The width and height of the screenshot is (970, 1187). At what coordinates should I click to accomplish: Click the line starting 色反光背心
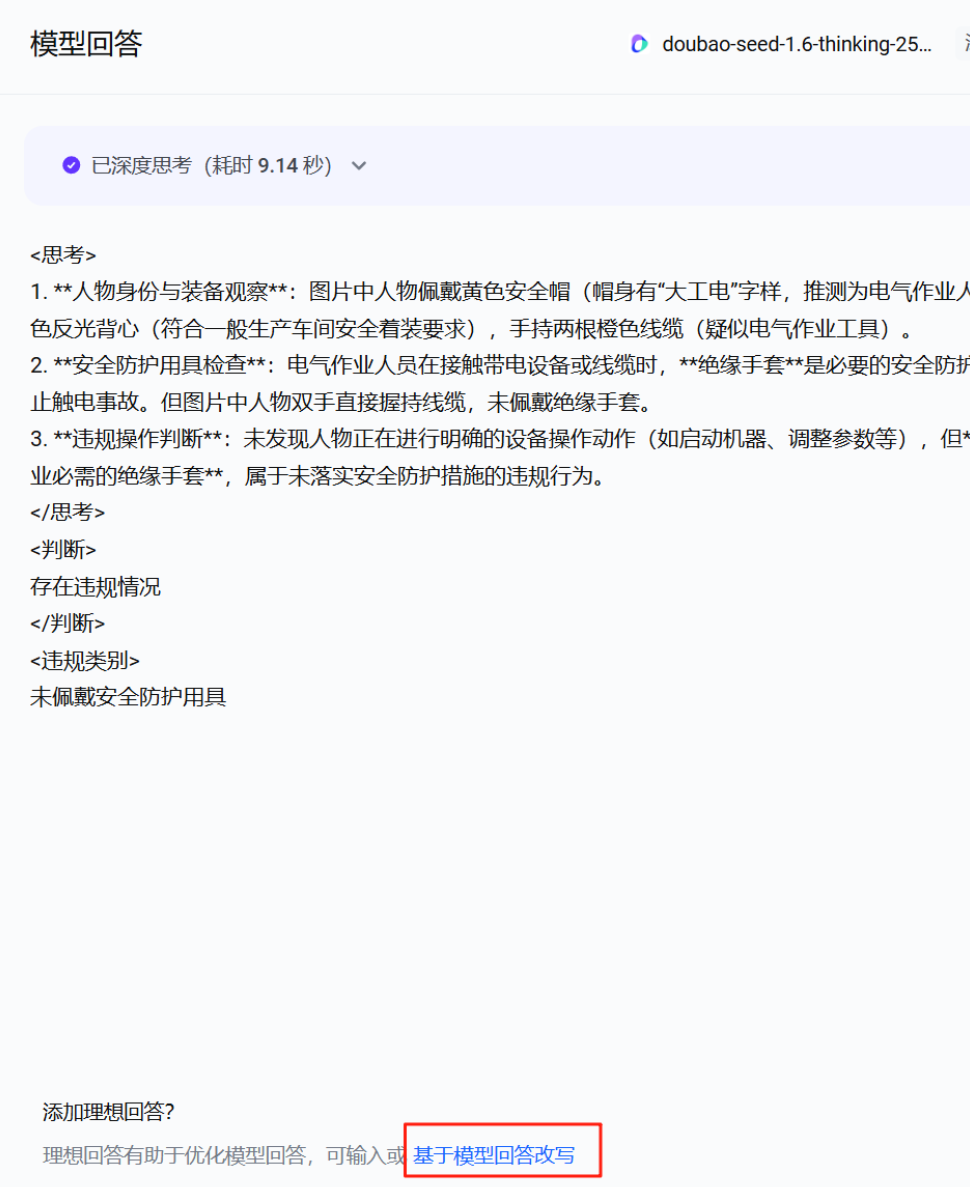(x=471, y=329)
